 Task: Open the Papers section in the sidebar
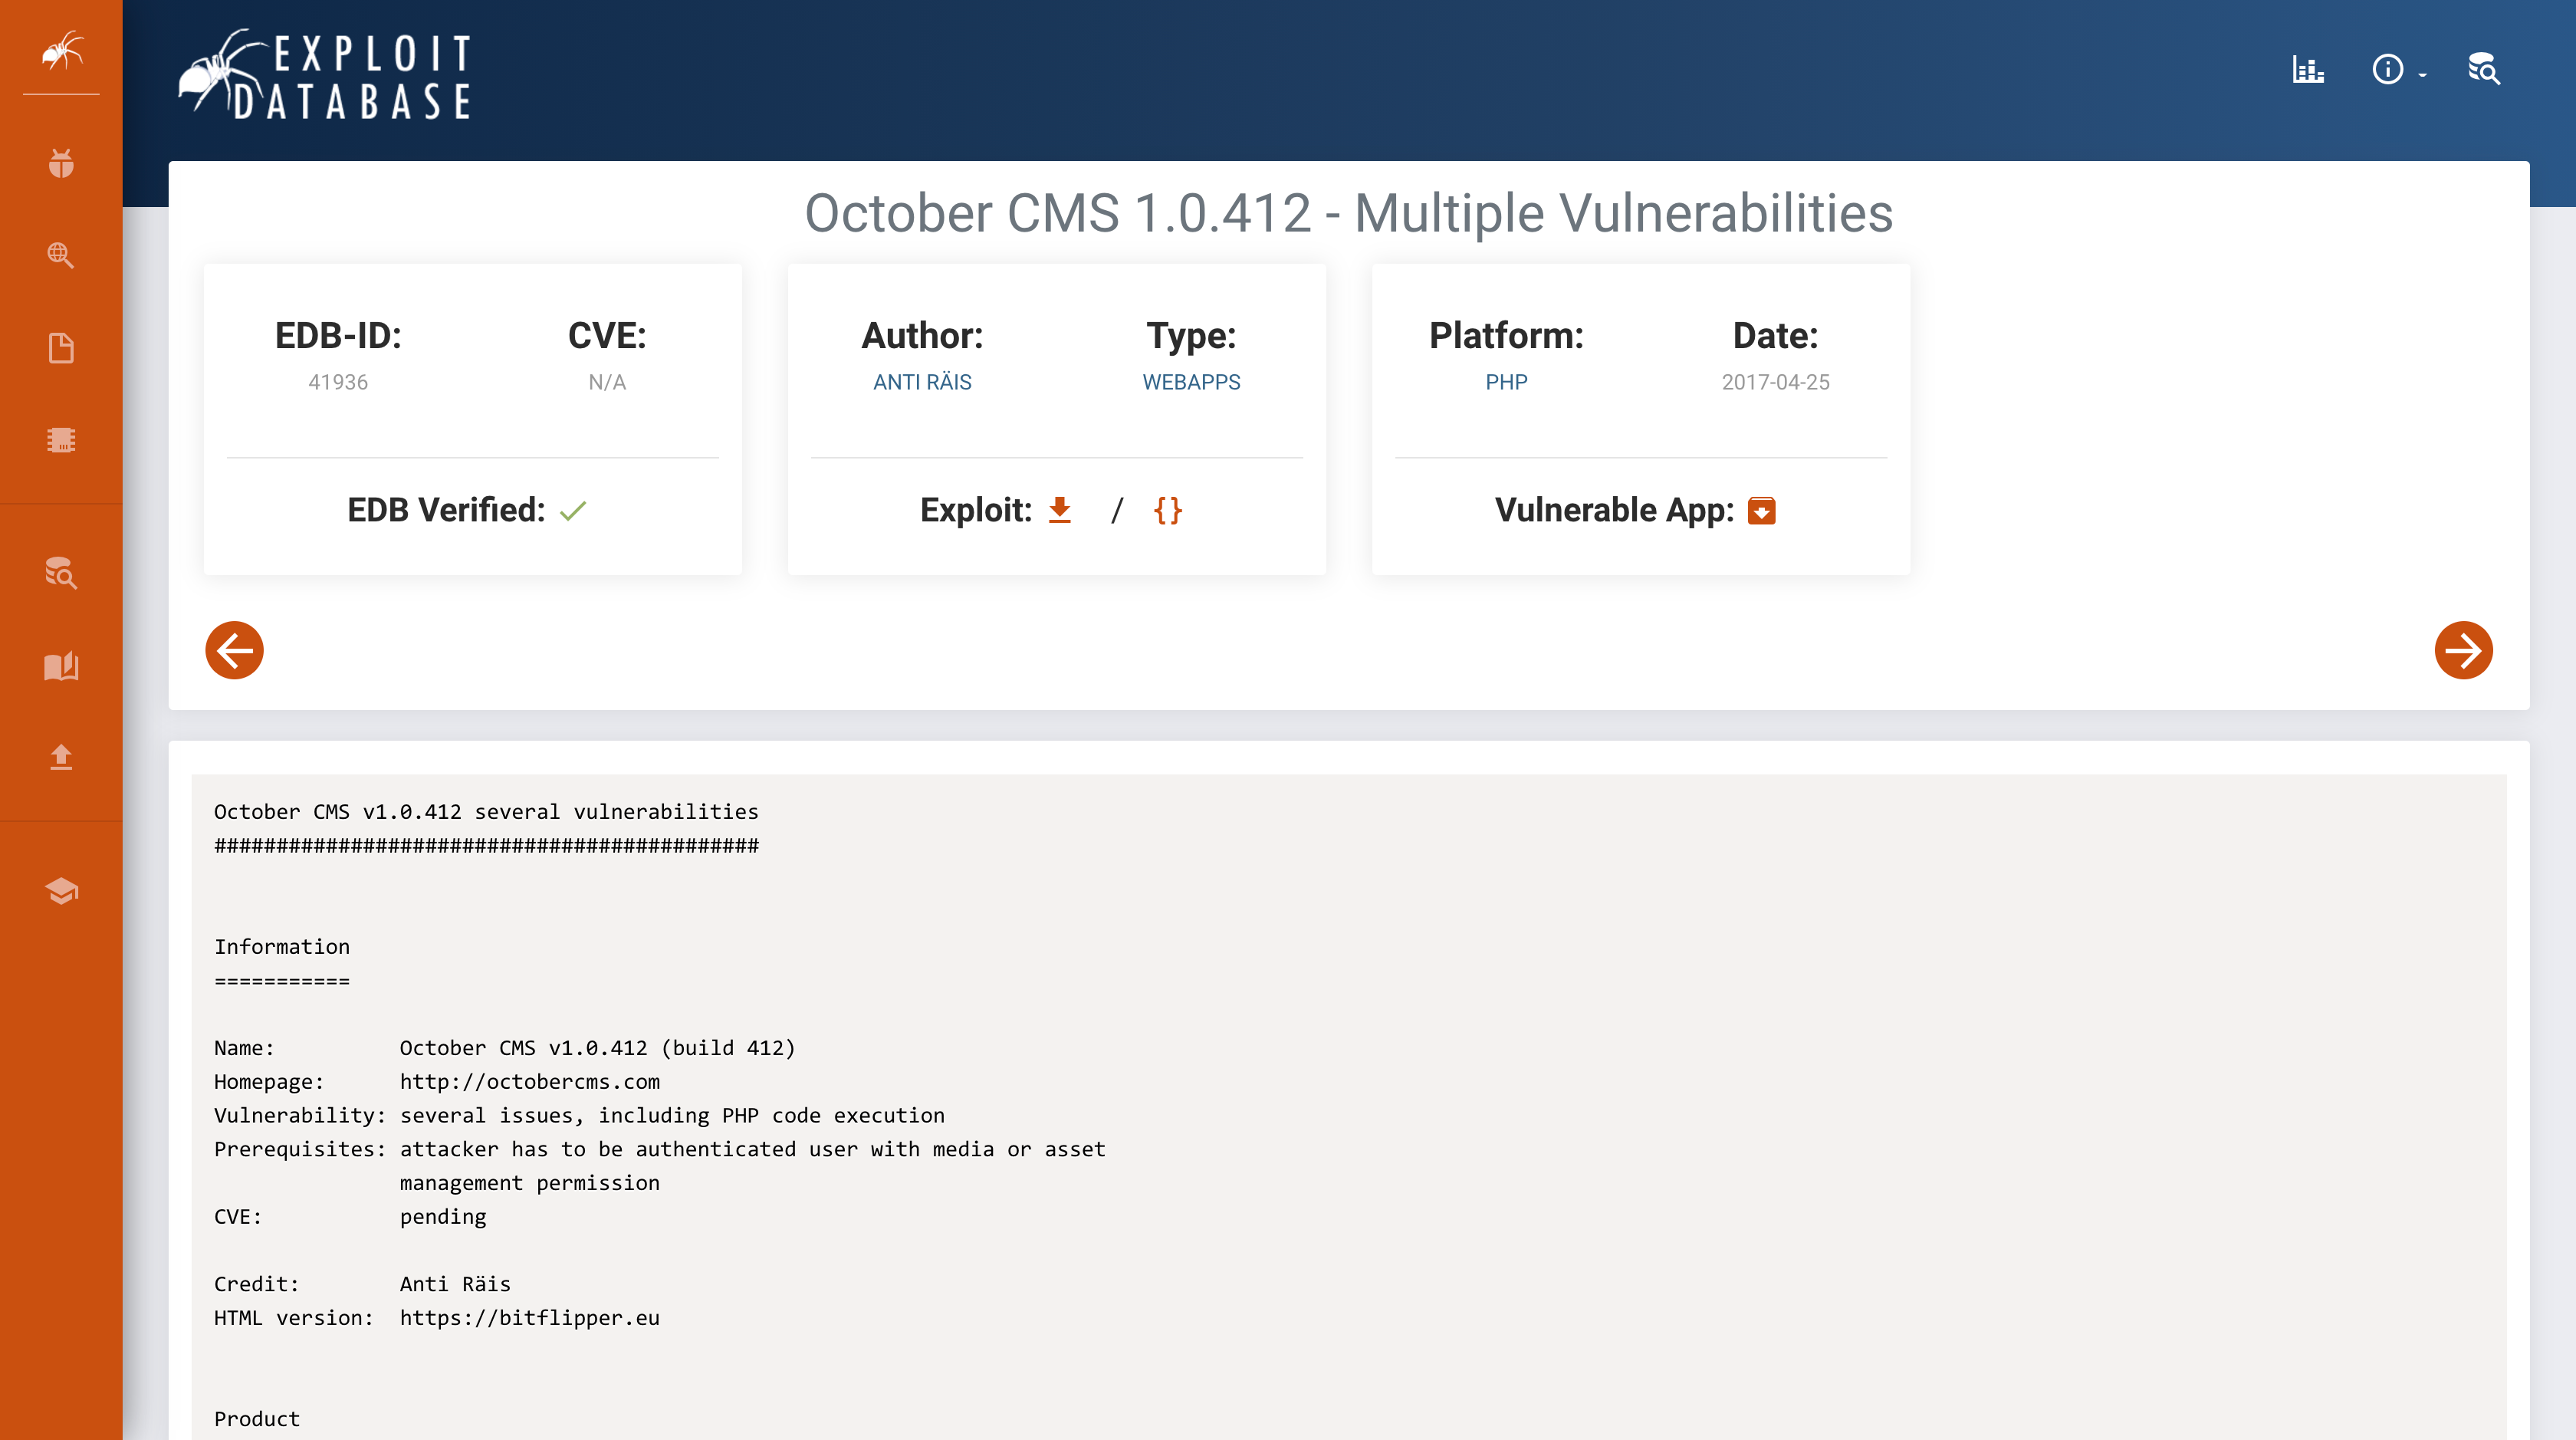[x=61, y=347]
